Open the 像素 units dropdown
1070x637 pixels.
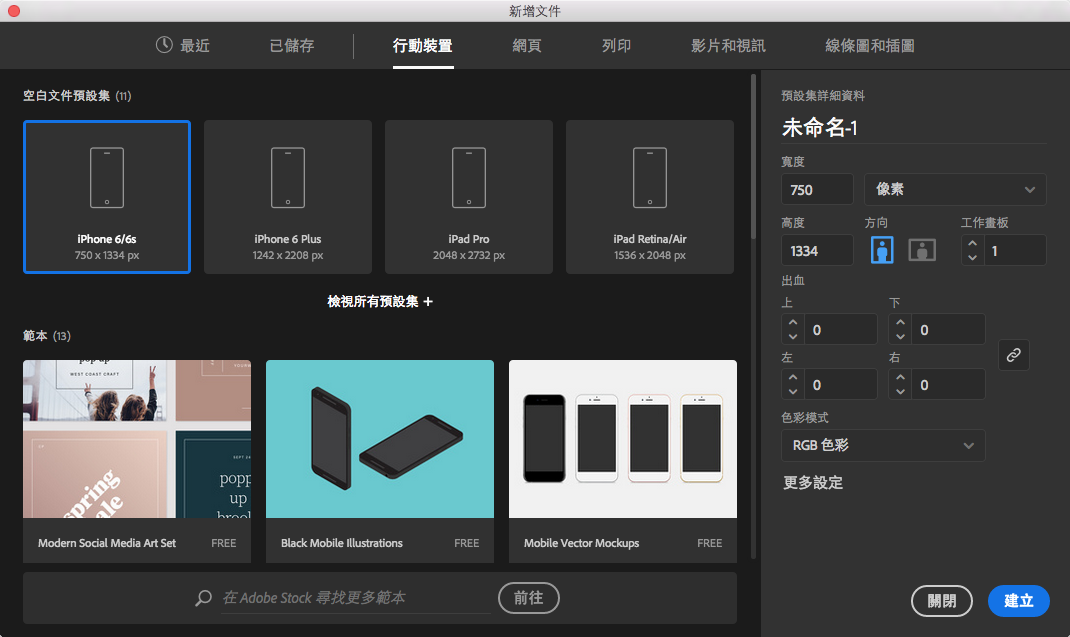[x=955, y=189]
